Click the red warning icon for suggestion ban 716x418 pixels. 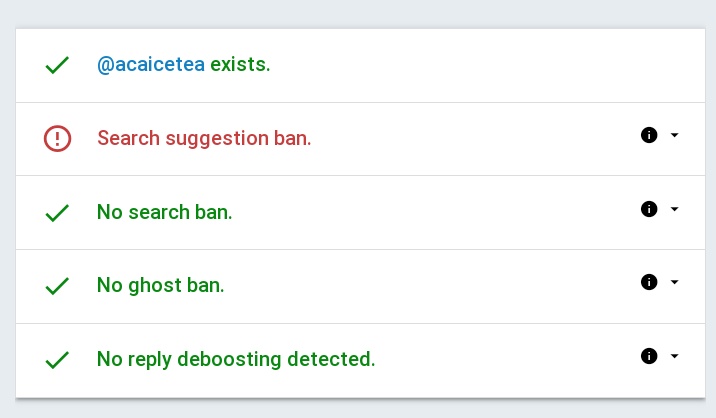[x=58, y=138]
